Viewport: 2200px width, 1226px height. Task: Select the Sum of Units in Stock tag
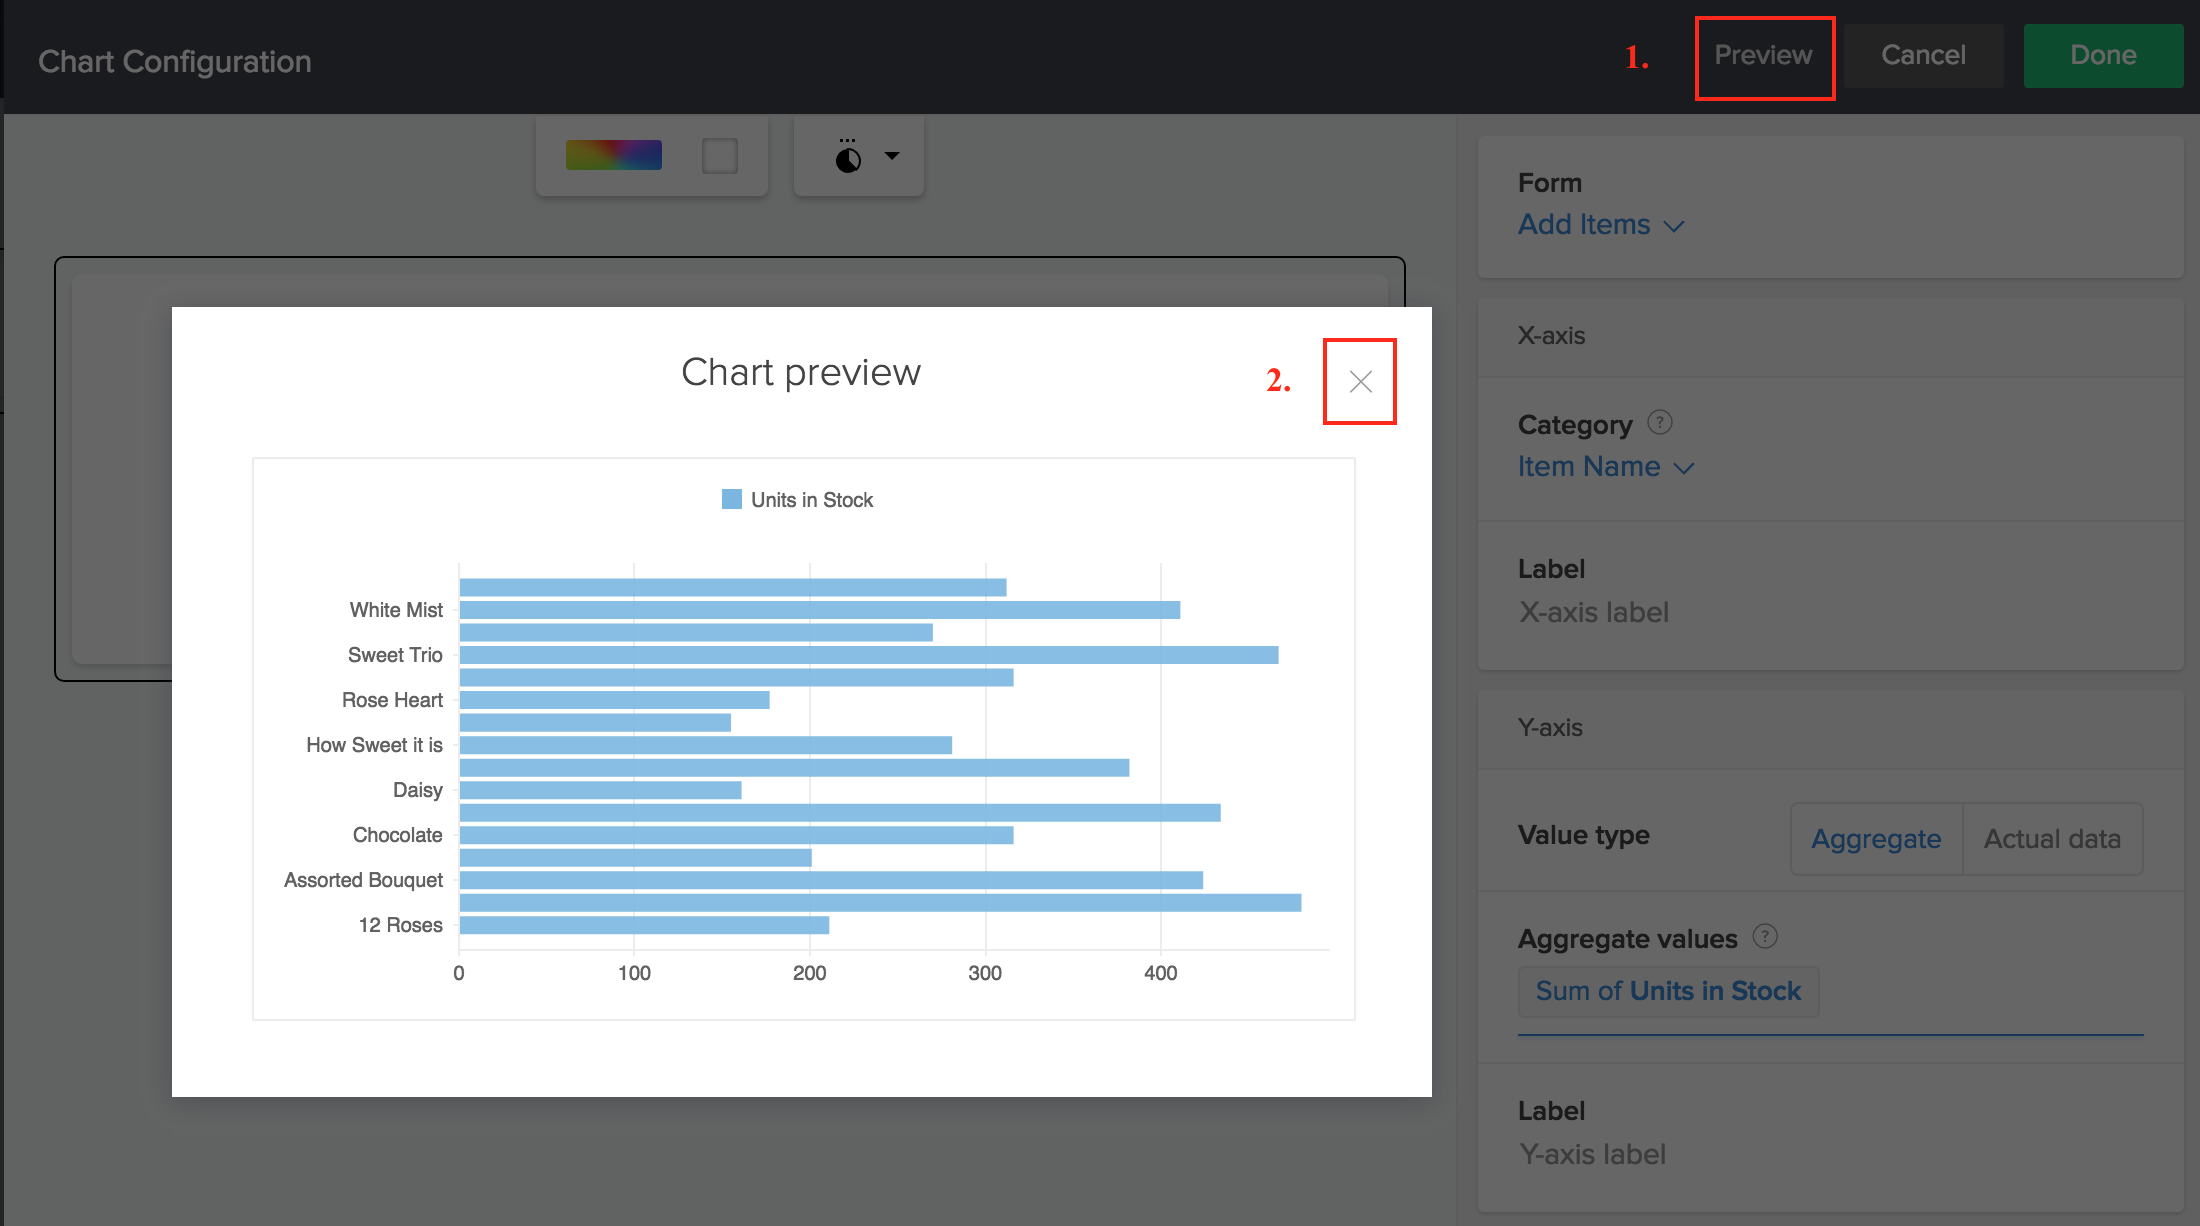click(x=1667, y=991)
